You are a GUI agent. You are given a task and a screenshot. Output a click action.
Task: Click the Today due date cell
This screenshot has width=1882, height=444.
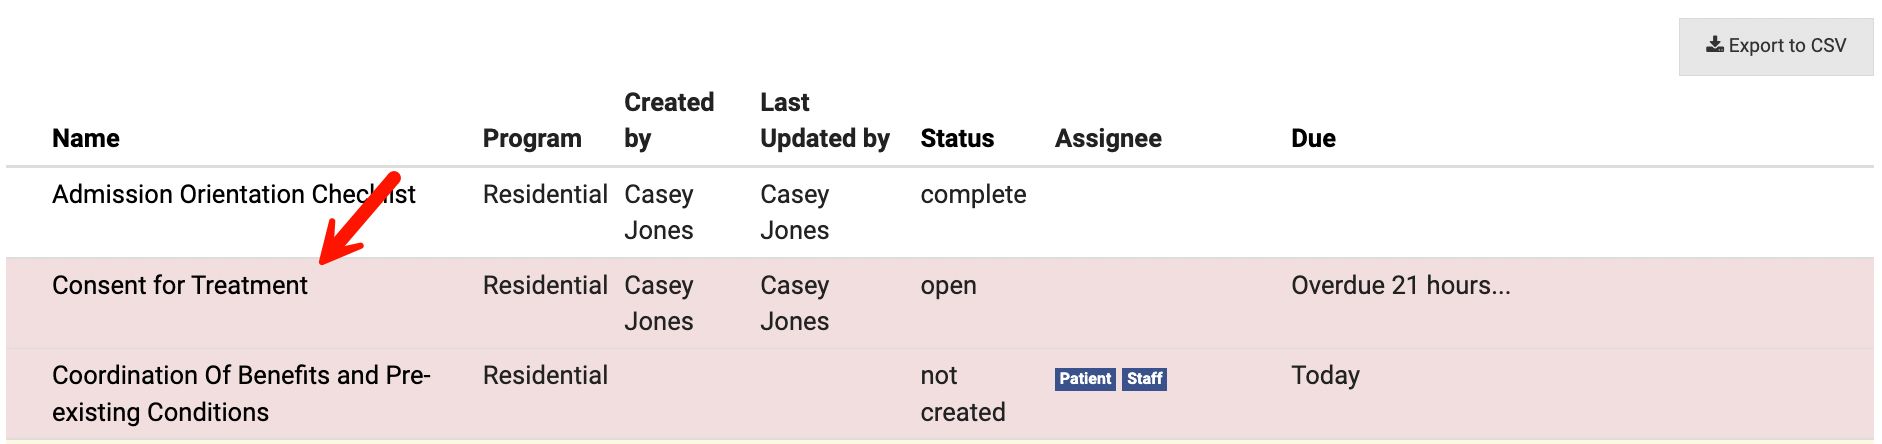tap(1325, 375)
